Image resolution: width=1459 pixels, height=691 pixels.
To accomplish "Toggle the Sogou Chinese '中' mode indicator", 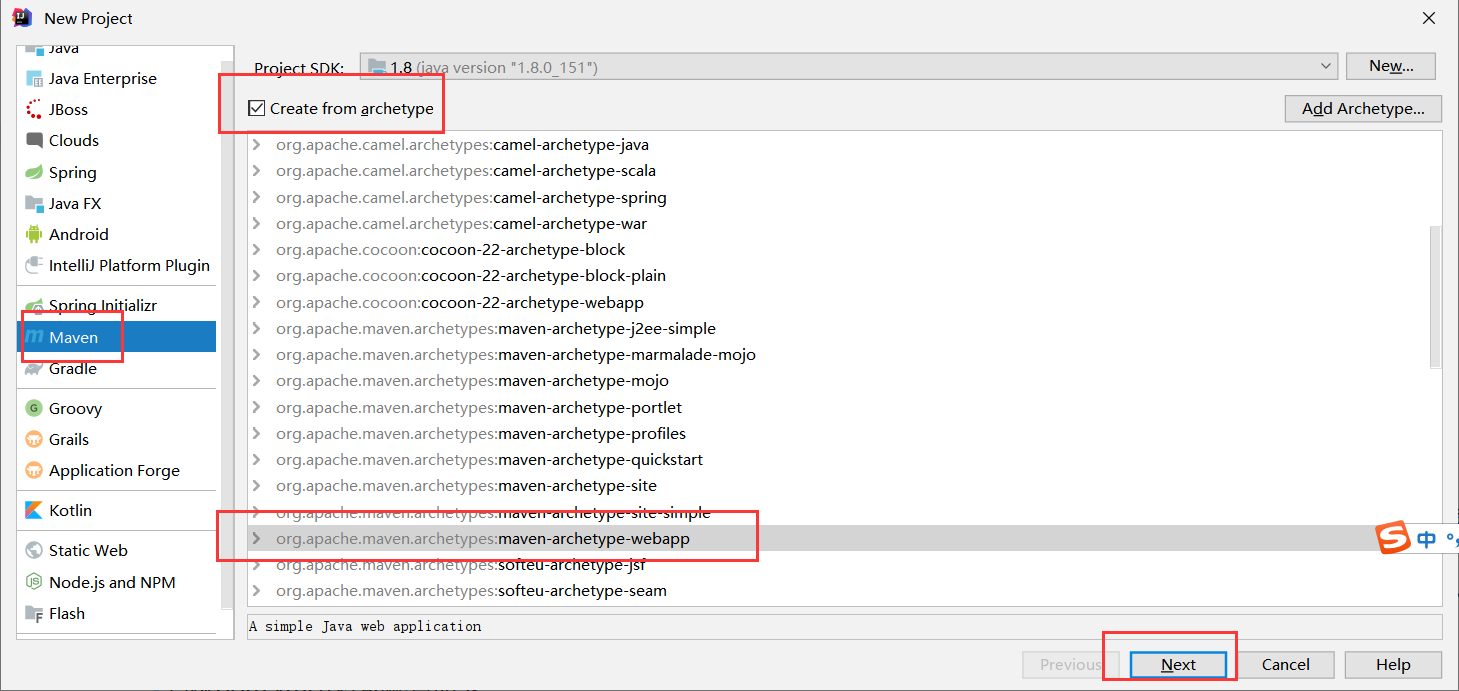I will point(1427,540).
